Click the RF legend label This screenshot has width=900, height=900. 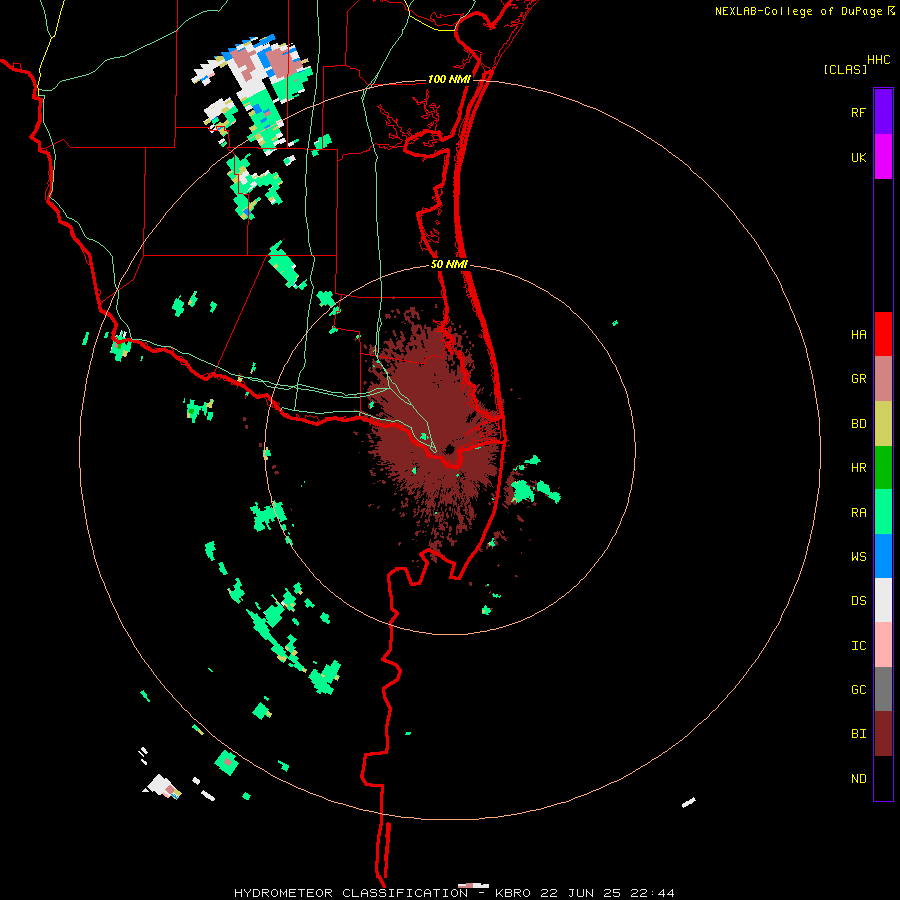click(858, 112)
